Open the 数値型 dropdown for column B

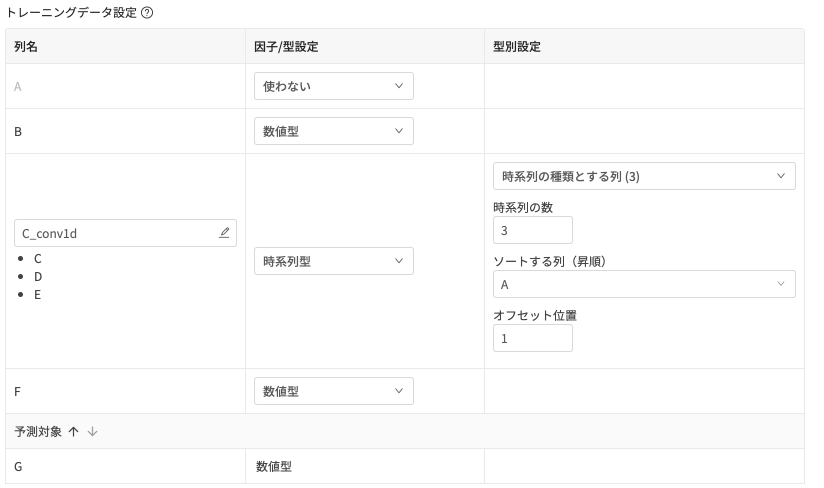334,131
